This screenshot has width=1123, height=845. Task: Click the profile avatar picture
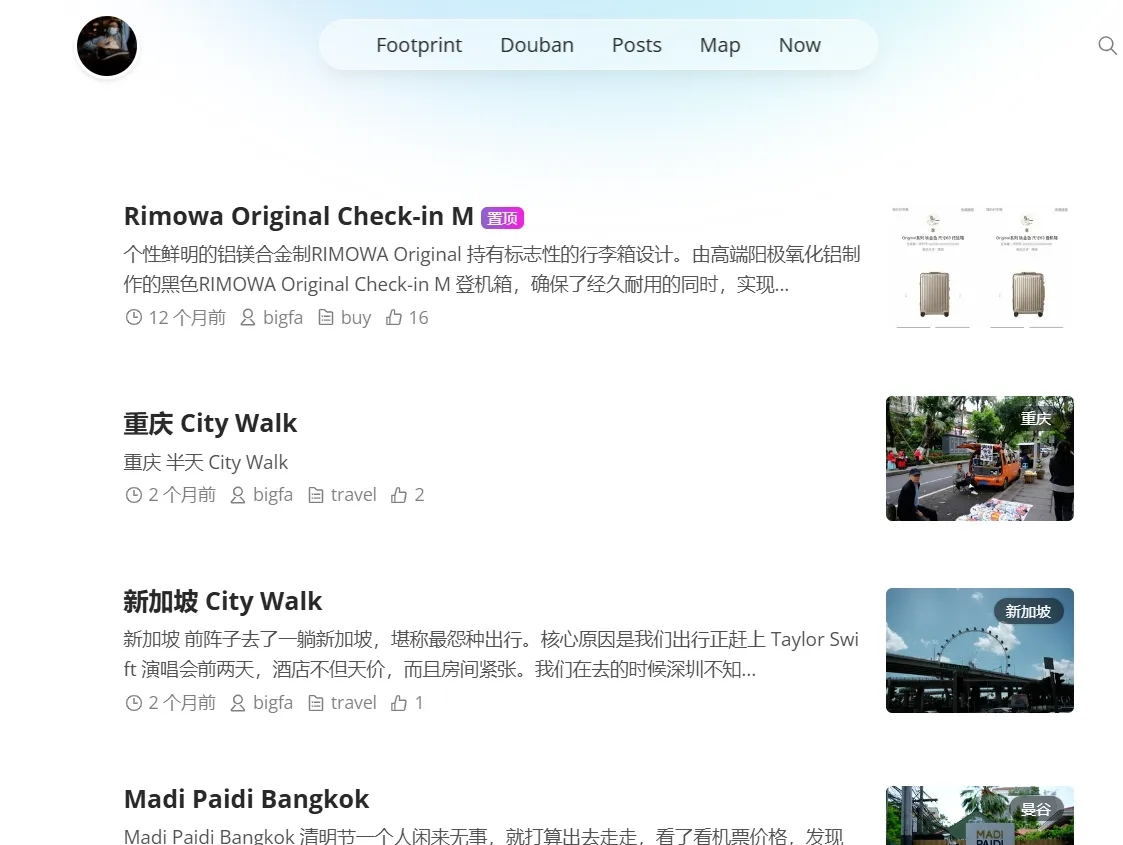(x=106, y=46)
